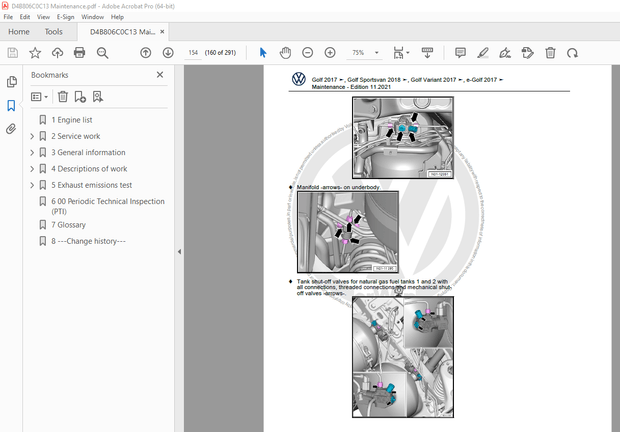Screen dimensions: 620x432
Task: Open attachments paperclip panel
Action: [11, 129]
